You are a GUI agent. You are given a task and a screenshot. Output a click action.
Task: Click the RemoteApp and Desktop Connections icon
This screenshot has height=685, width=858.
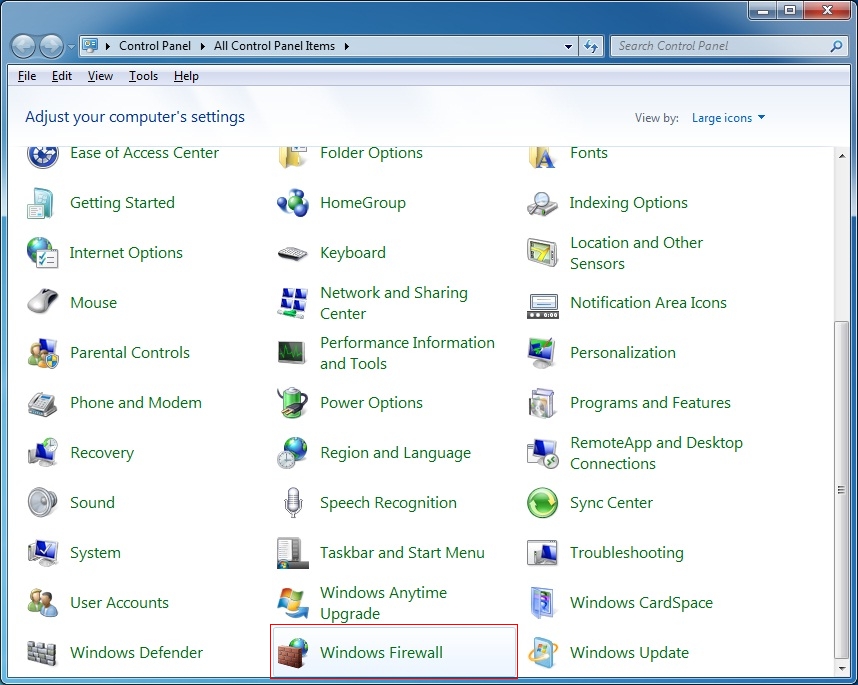tap(542, 453)
